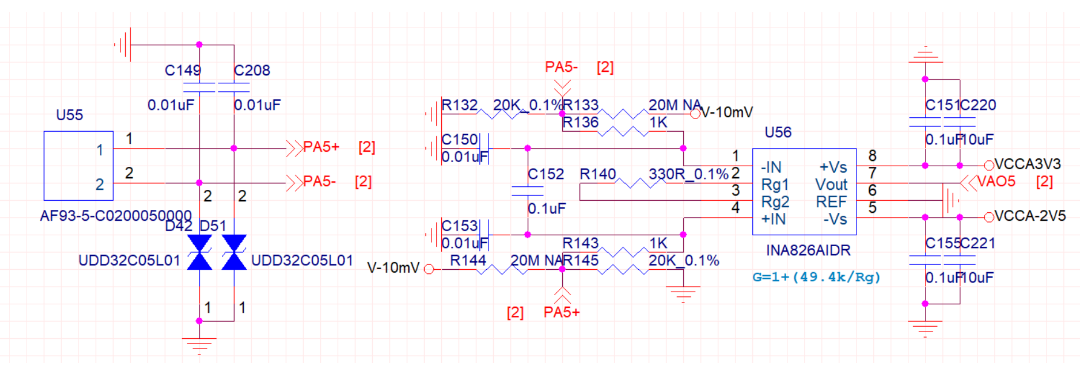Click the 'C149' capacitor designator
This screenshot has width=1080, height=367.
(183, 70)
